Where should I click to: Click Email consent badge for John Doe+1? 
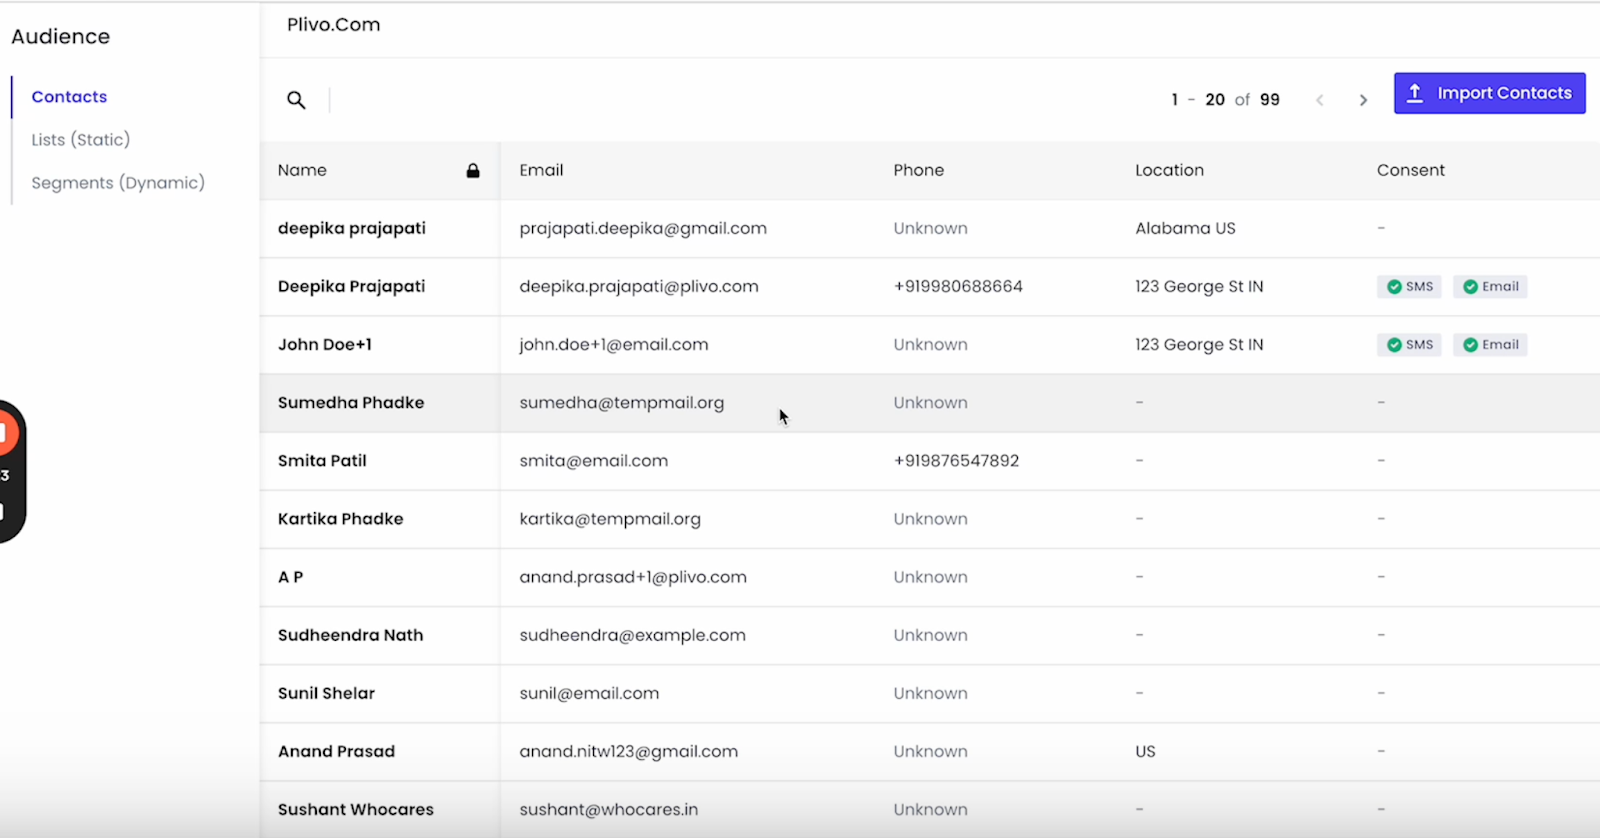[x=1490, y=345]
